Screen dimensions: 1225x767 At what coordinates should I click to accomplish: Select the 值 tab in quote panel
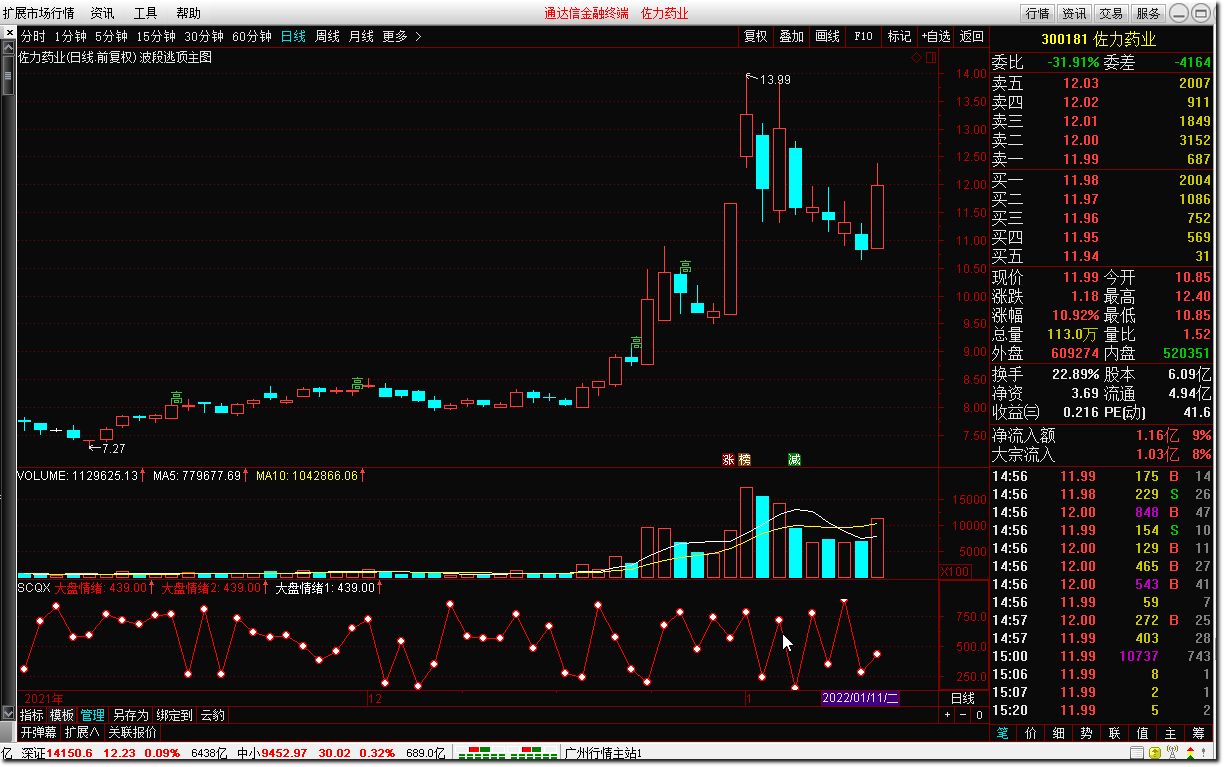click(1143, 733)
